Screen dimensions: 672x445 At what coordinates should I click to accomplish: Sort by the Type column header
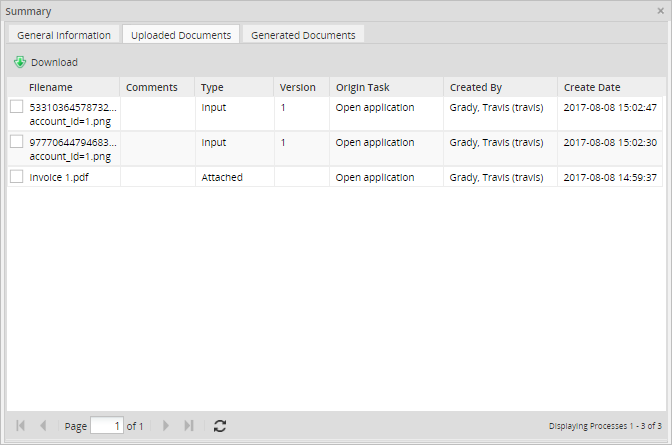click(x=212, y=87)
